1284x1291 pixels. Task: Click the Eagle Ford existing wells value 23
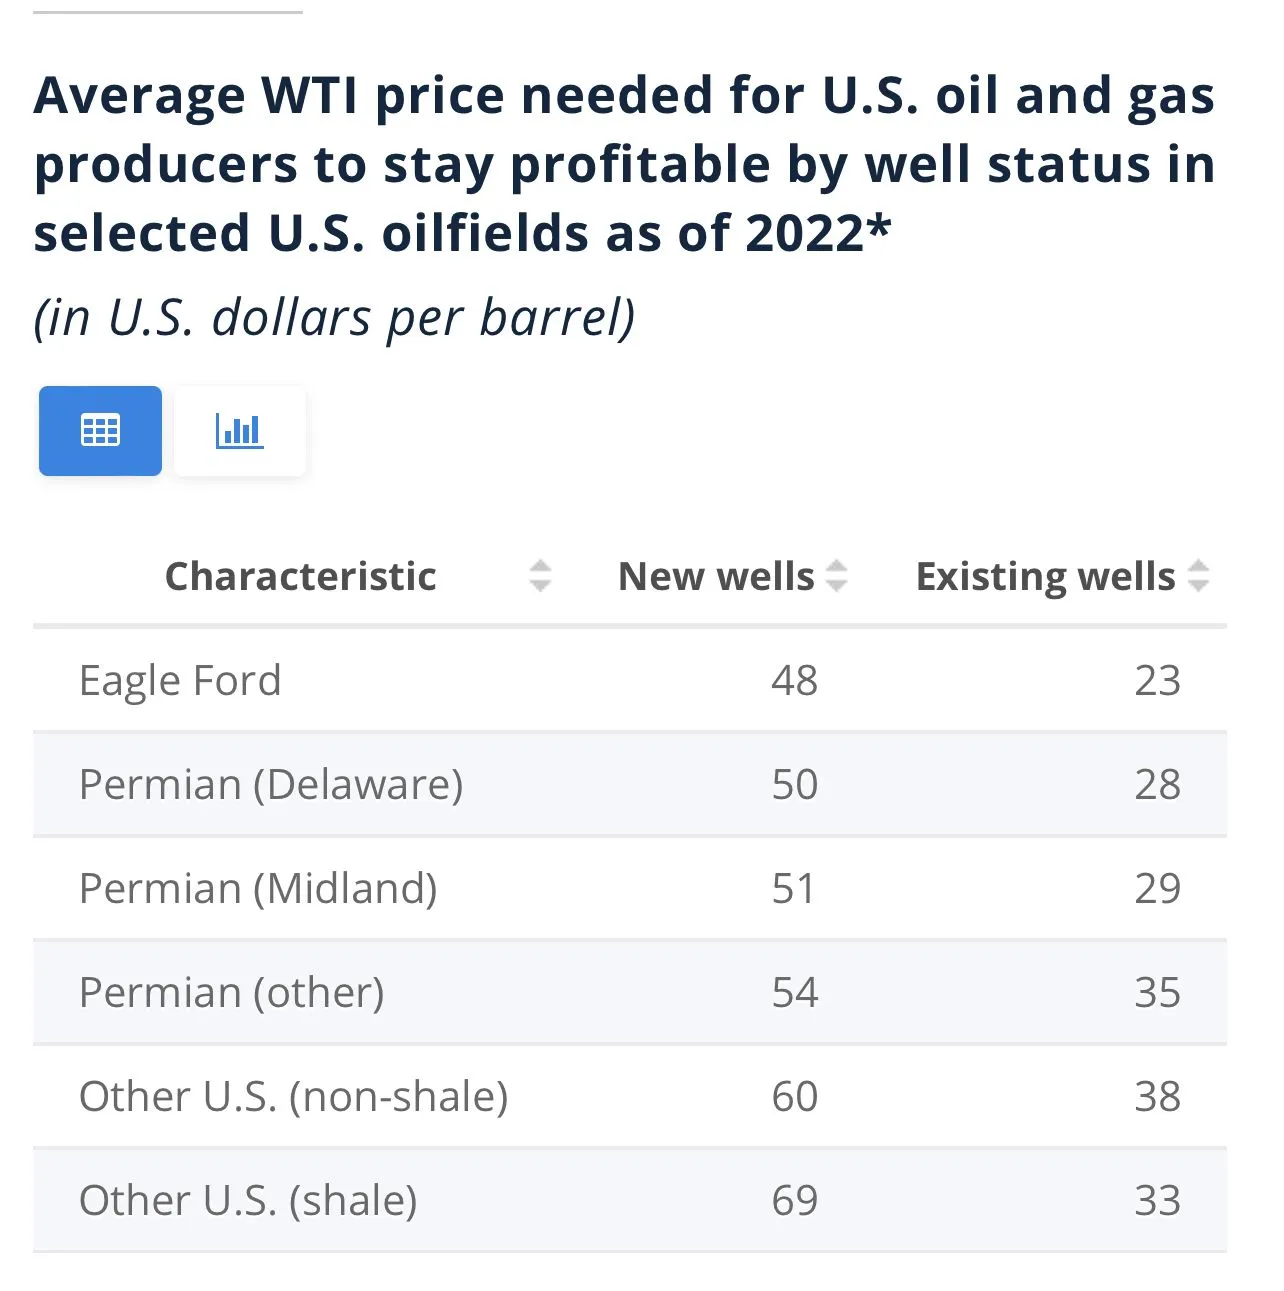coord(1157,680)
